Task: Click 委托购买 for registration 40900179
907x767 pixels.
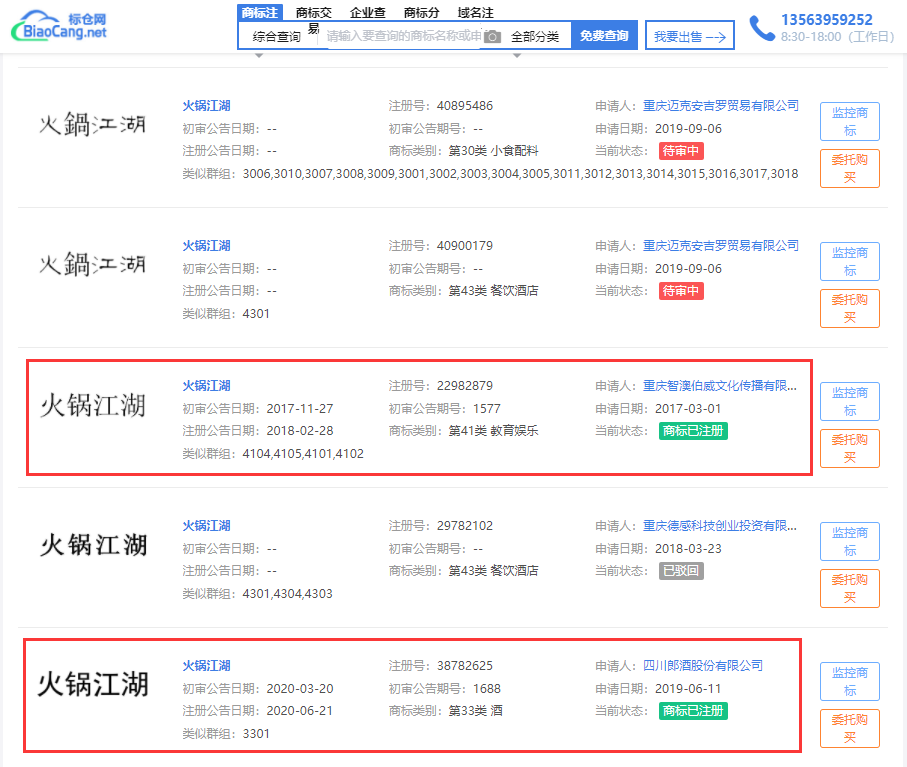Action: (x=850, y=308)
